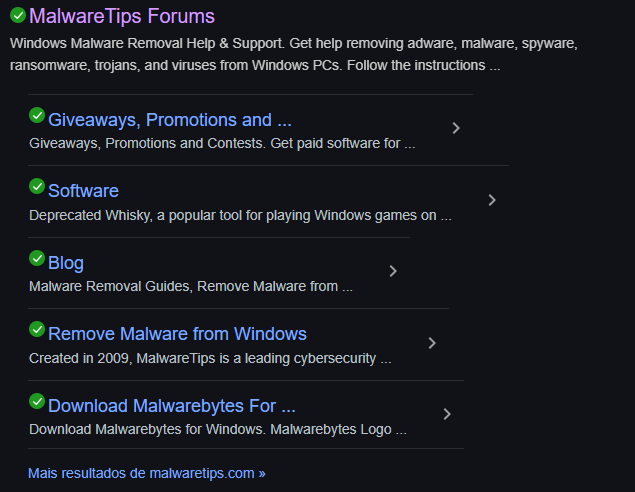Viewport: 635px width, 492px height.
Task: Click green checkmark icon beside Software link
Action: [37, 186]
